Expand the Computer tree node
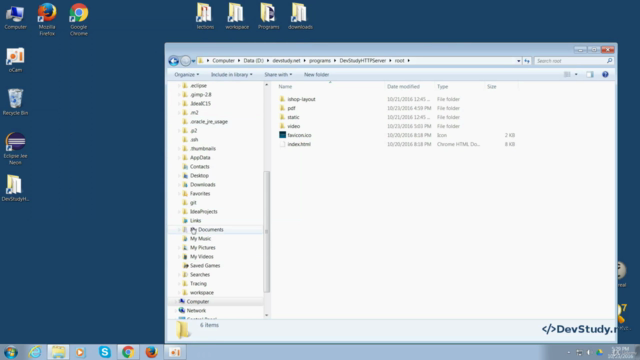The width and height of the screenshot is (640, 360). click(x=176, y=302)
